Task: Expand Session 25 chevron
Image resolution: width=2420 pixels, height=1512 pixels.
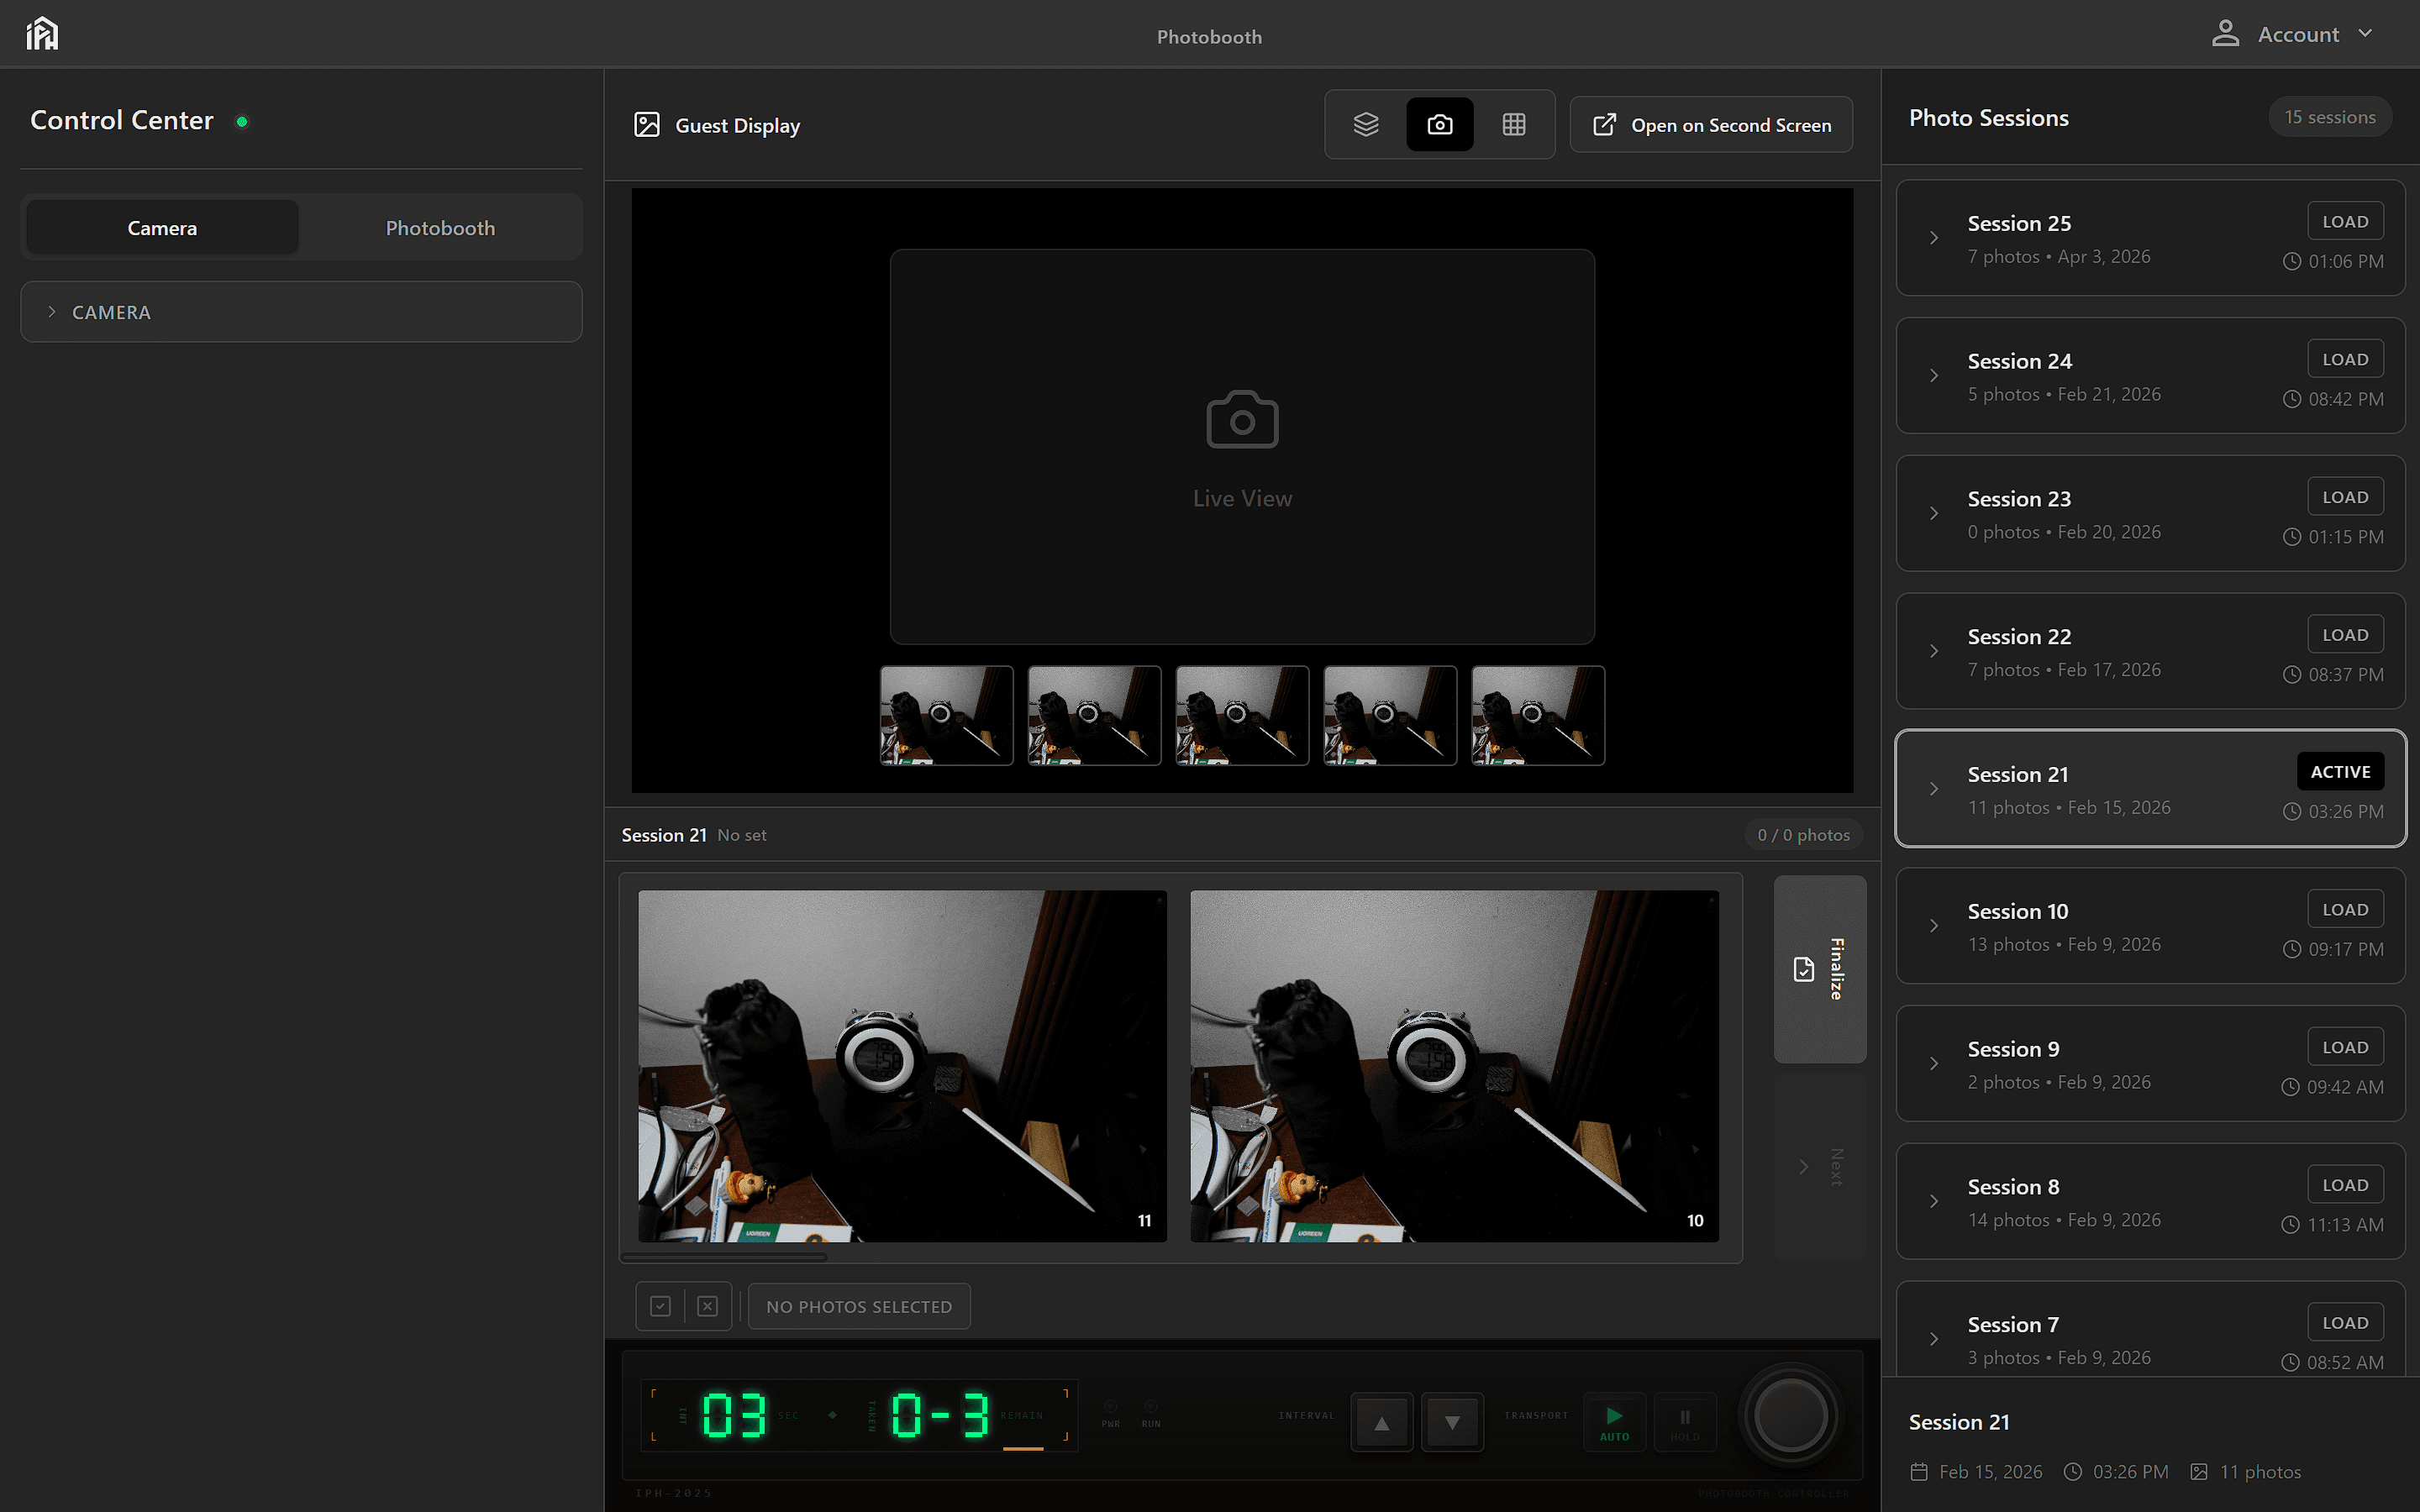Action: pyautogui.click(x=1934, y=238)
